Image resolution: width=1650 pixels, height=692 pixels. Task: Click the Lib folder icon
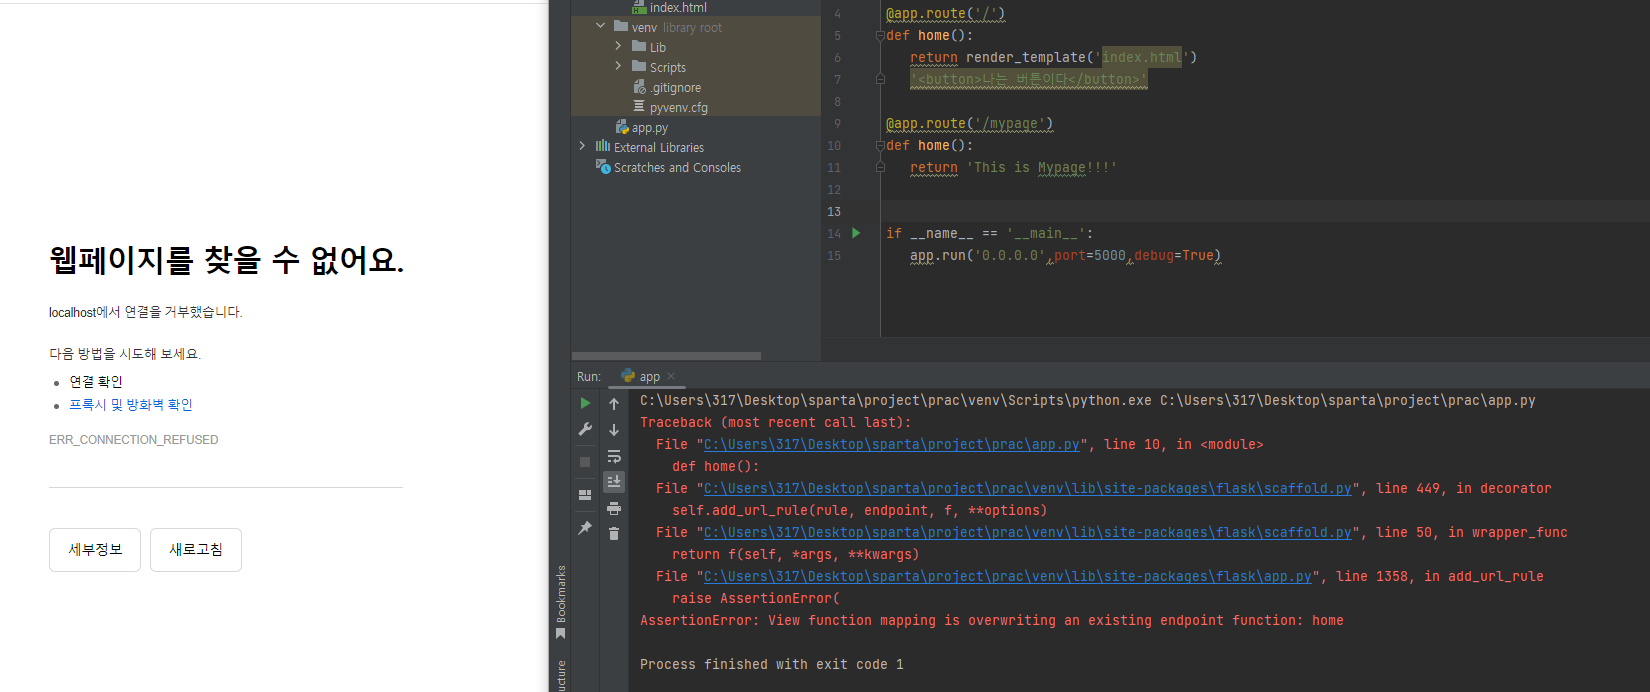639,46
